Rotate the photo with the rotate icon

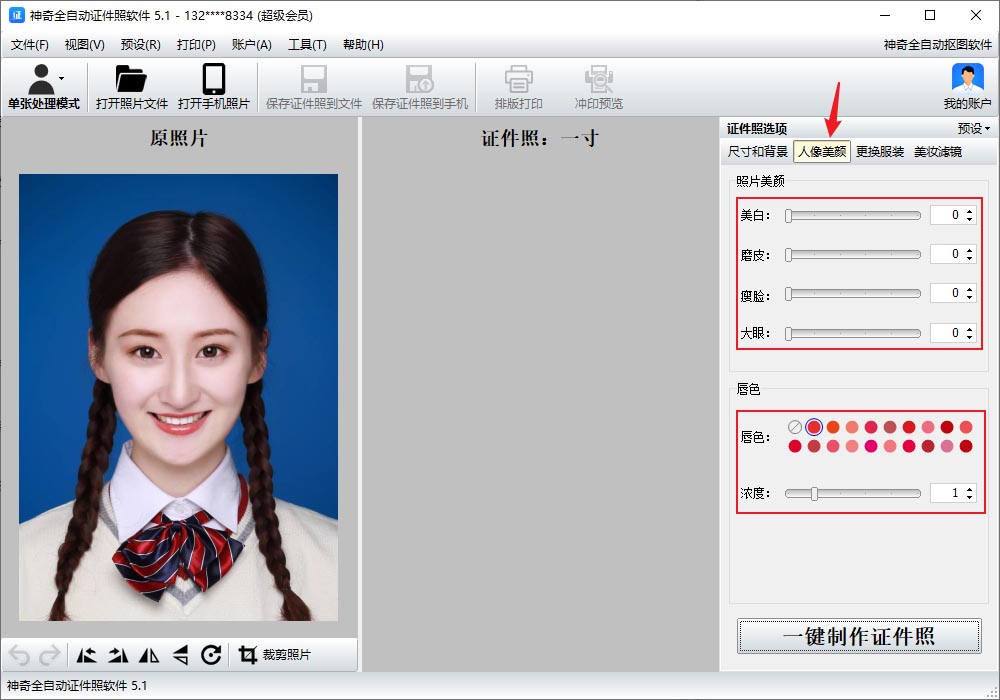point(212,653)
